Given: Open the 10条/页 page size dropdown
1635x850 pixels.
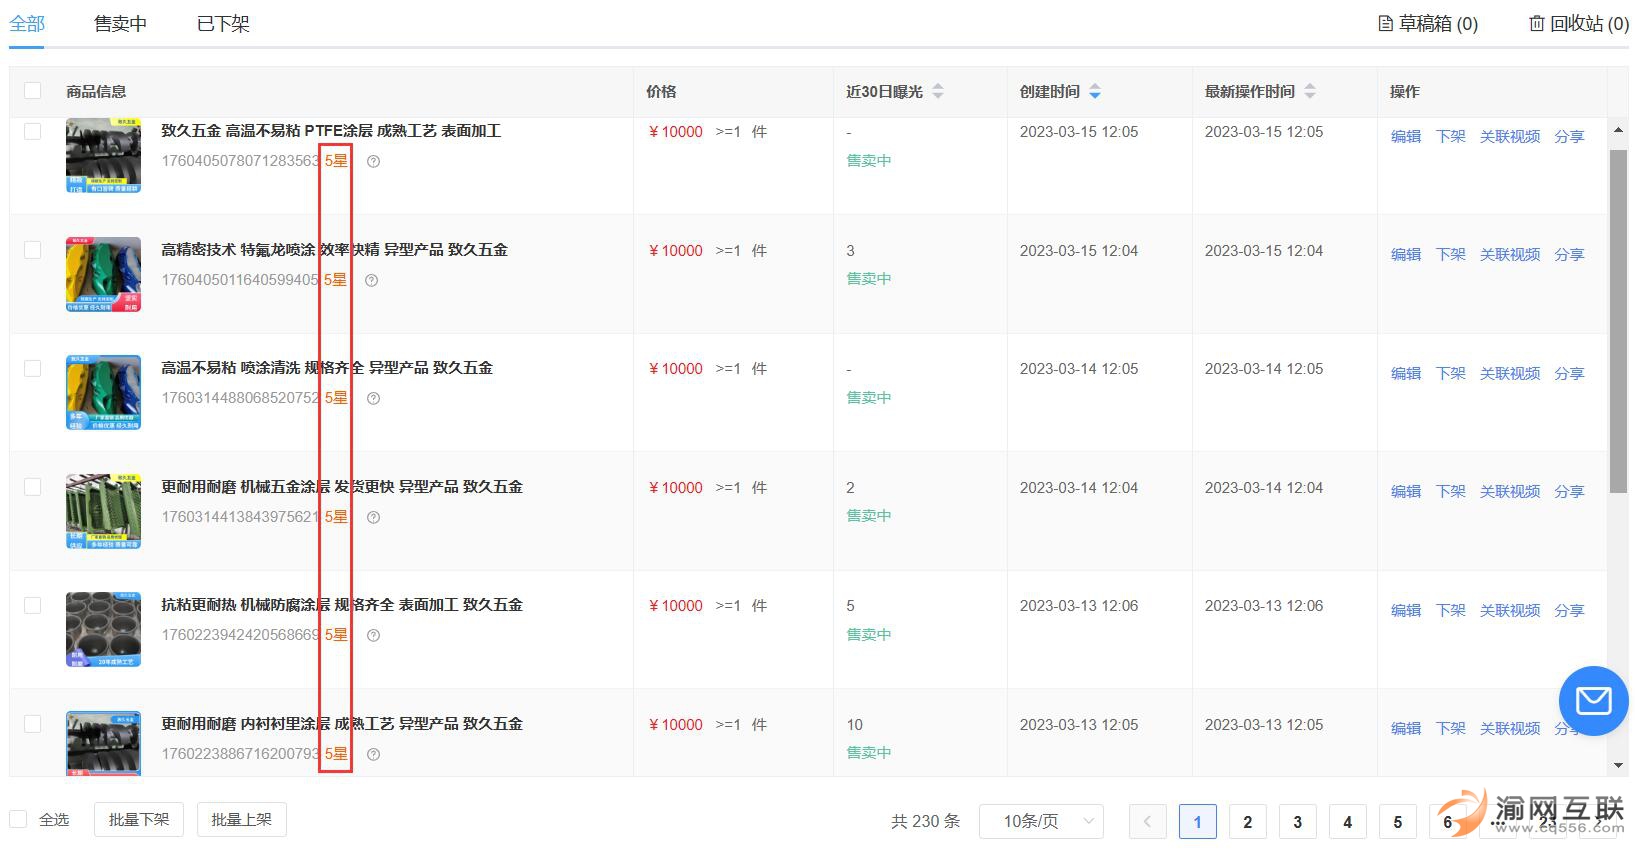Looking at the screenshot, I should [x=1040, y=822].
